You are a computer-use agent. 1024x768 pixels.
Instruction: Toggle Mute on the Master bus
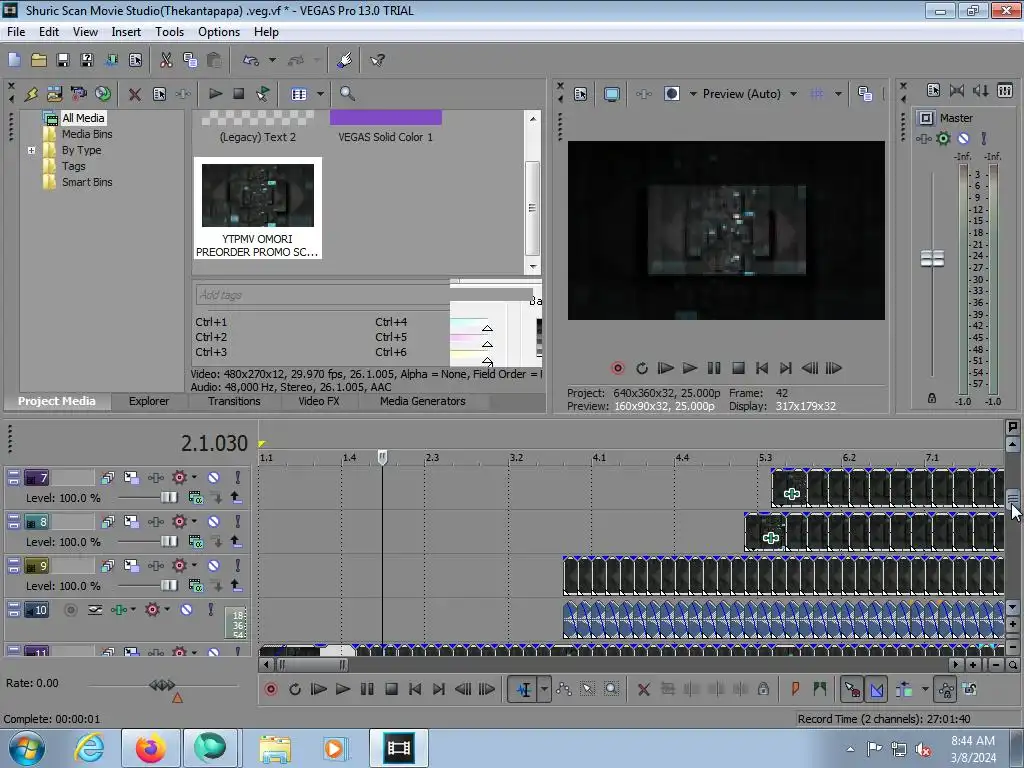tap(963, 138)
